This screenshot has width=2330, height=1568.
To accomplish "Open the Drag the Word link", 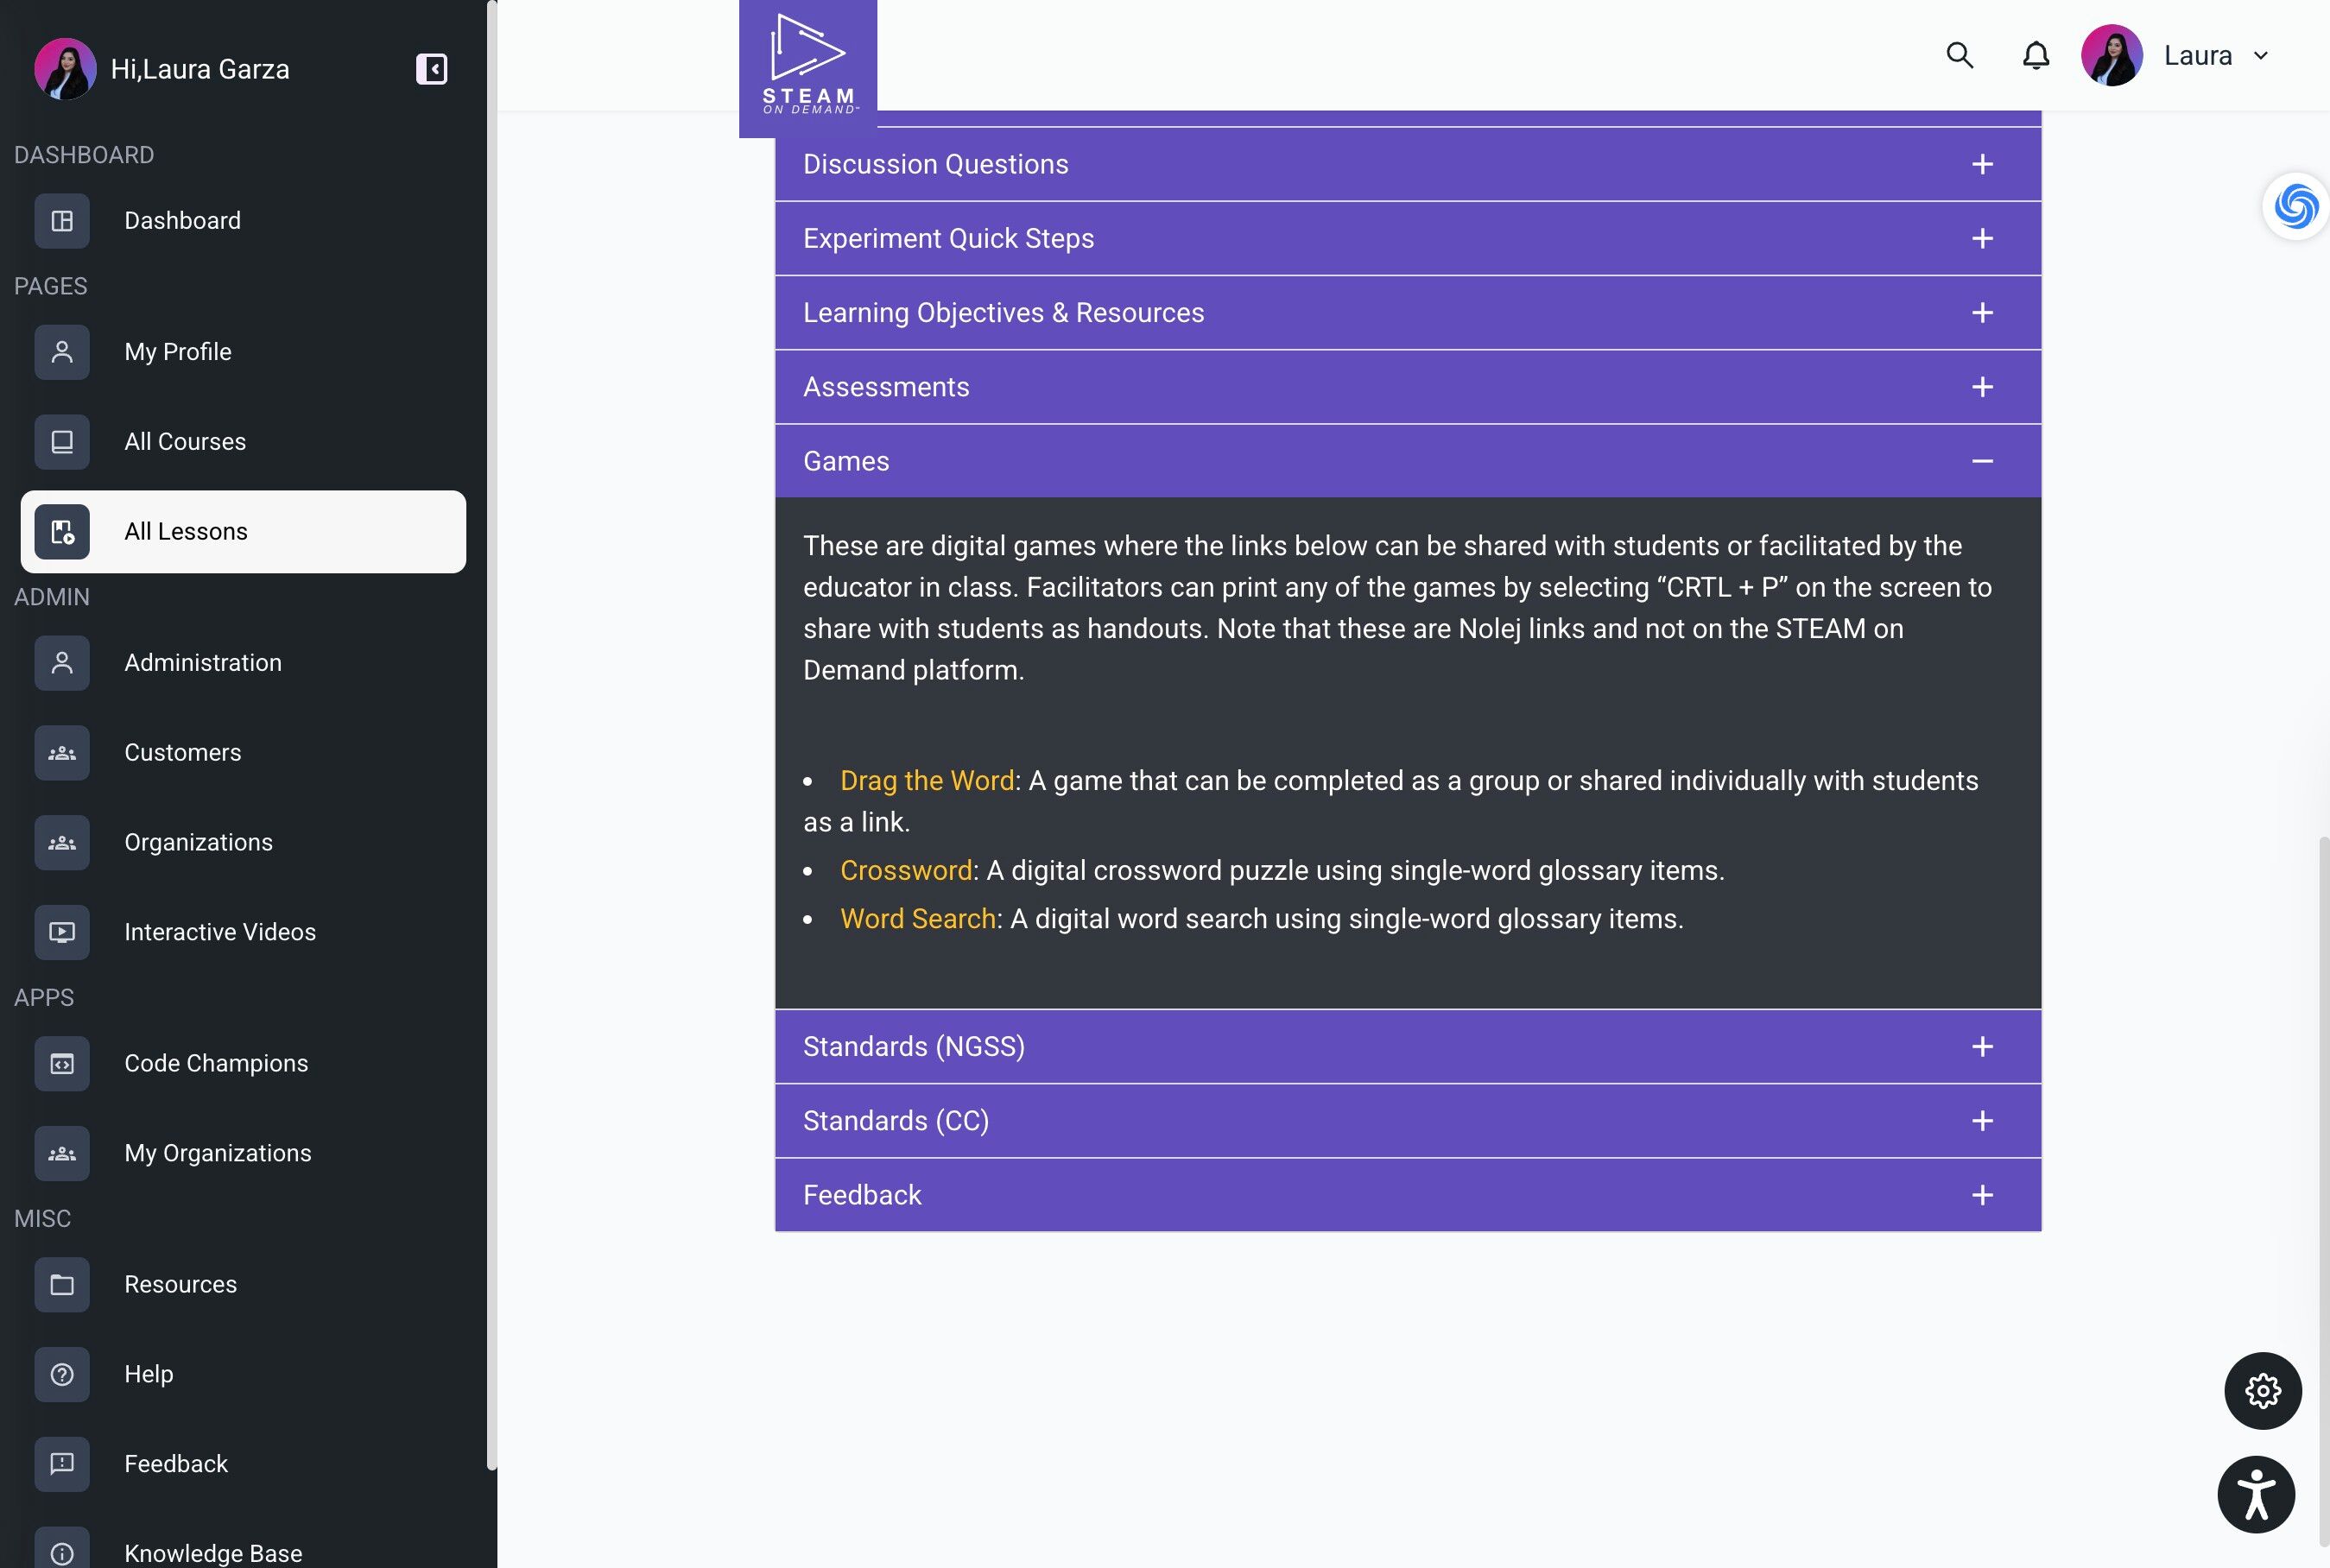I will pyautogui.click(x=927, y=781).
